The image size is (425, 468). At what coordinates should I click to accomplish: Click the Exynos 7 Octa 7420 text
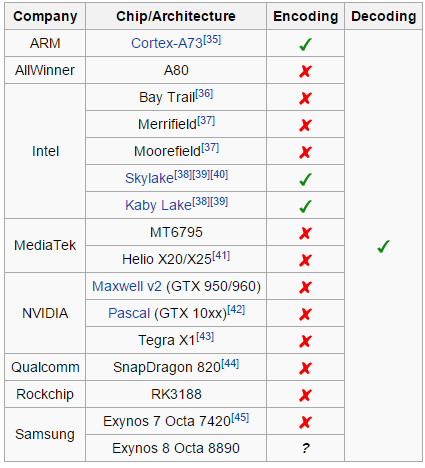pos(167,421)
